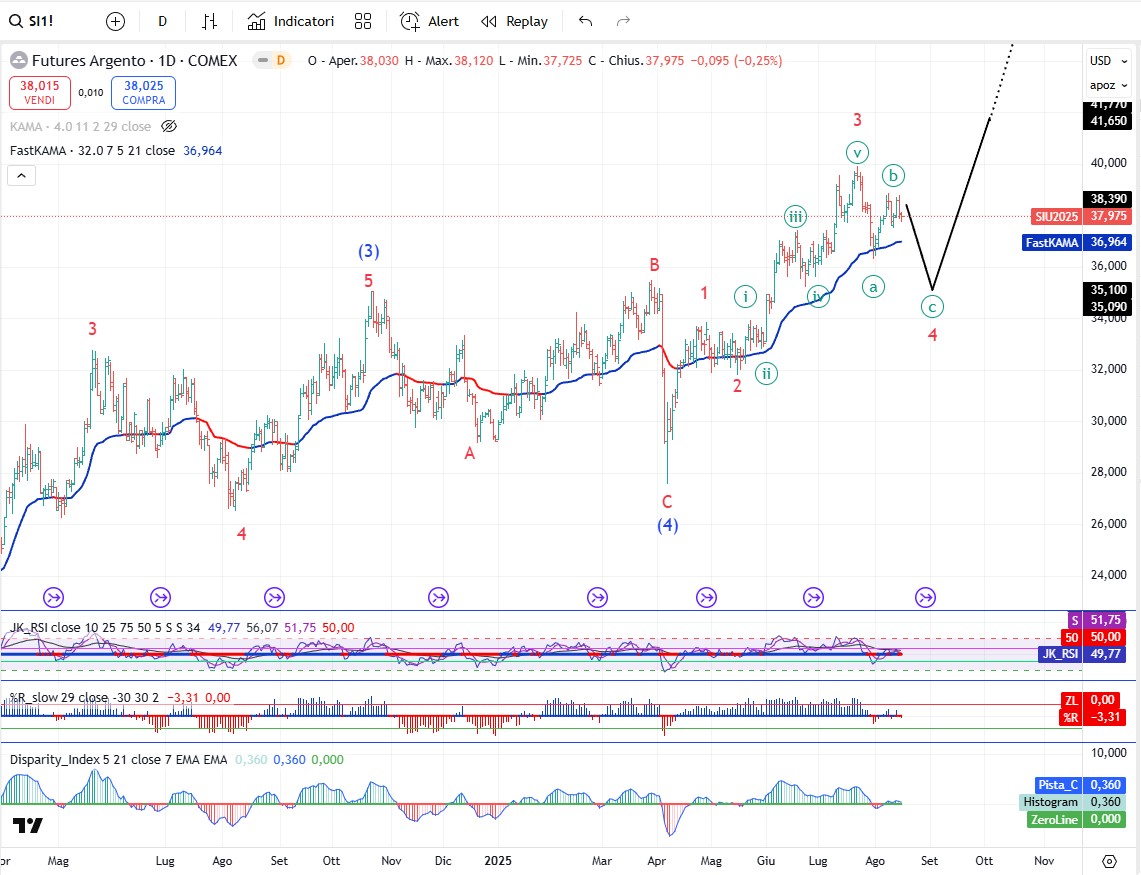Create a new Alert from toolbar
The width and height of the screenshot is (1141, 875).
point(429,21)
